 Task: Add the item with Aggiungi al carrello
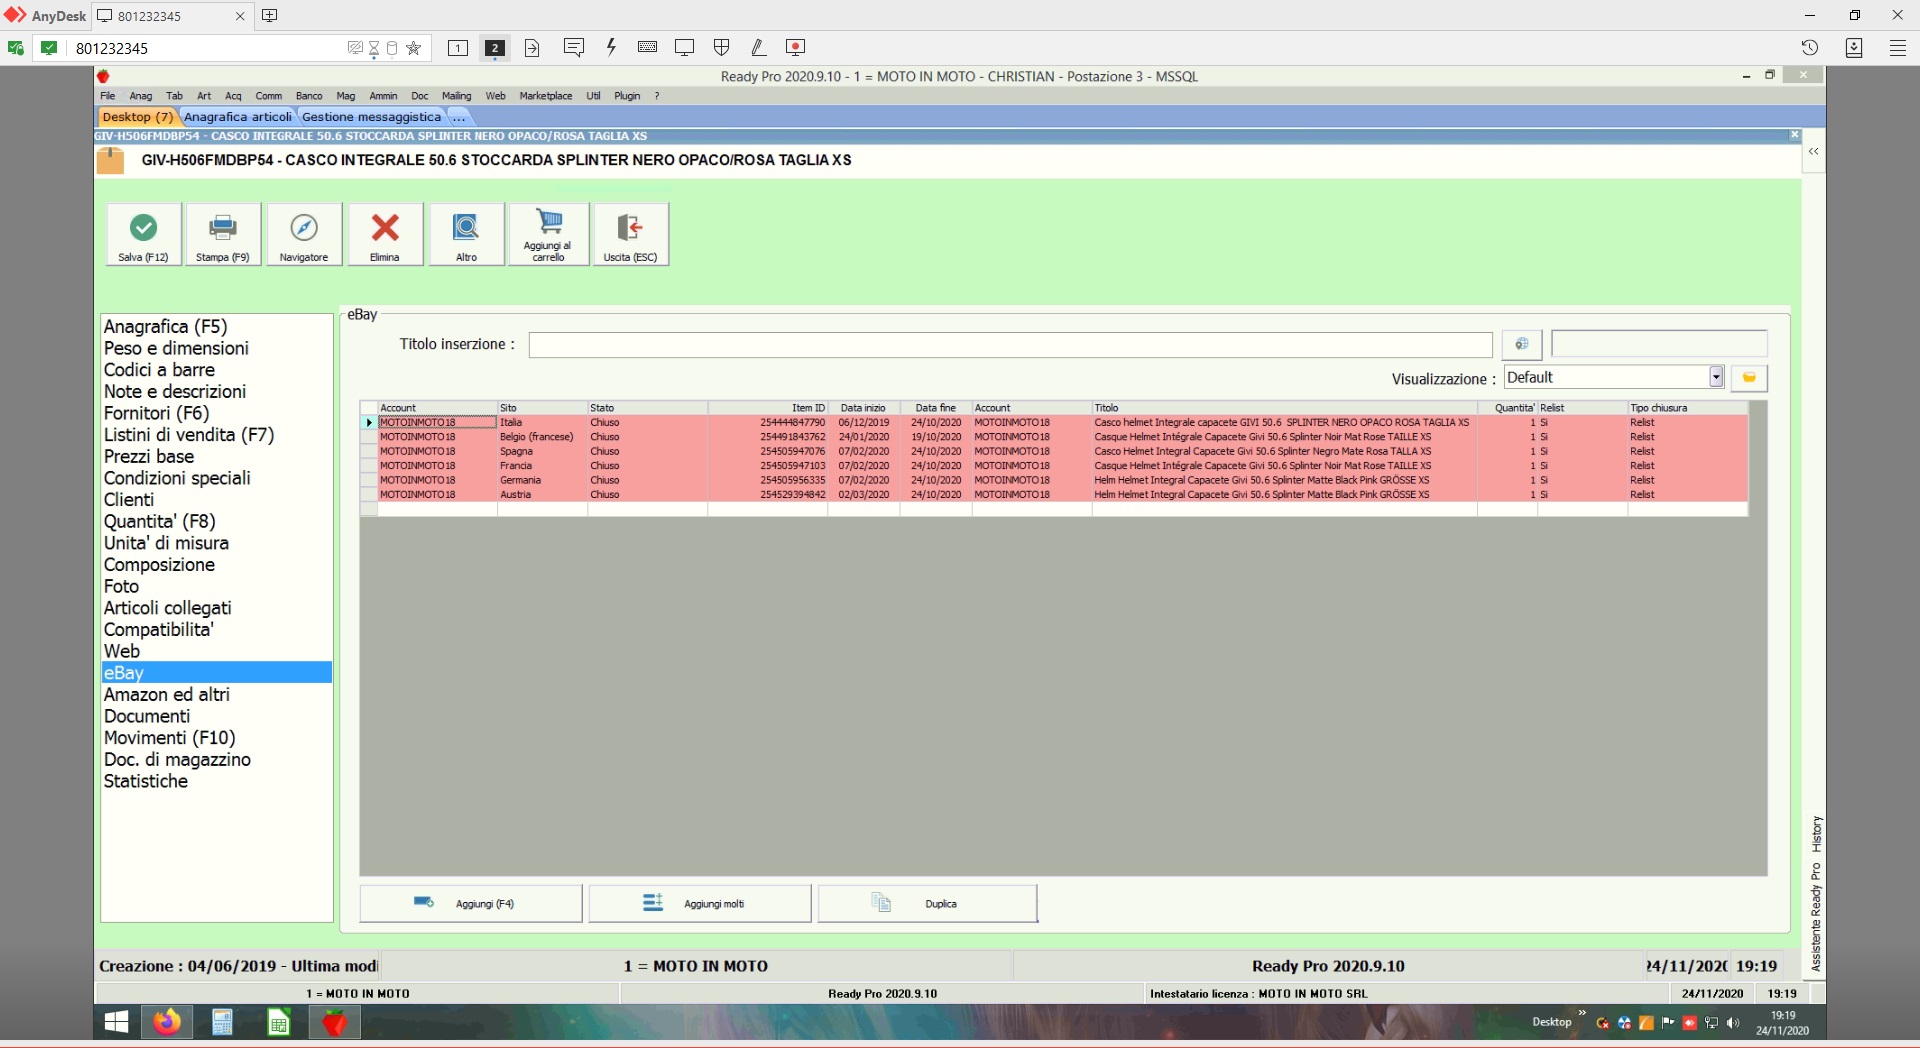[548, 234]
